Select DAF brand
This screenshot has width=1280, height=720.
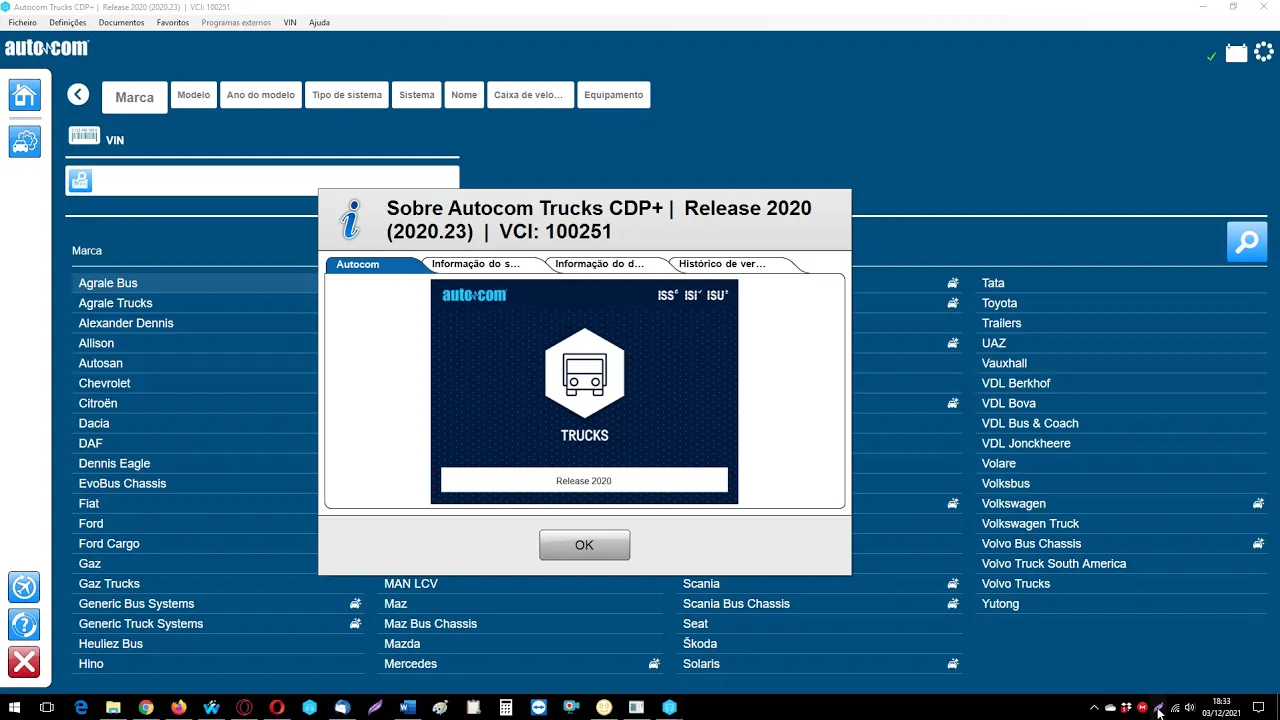91,443
